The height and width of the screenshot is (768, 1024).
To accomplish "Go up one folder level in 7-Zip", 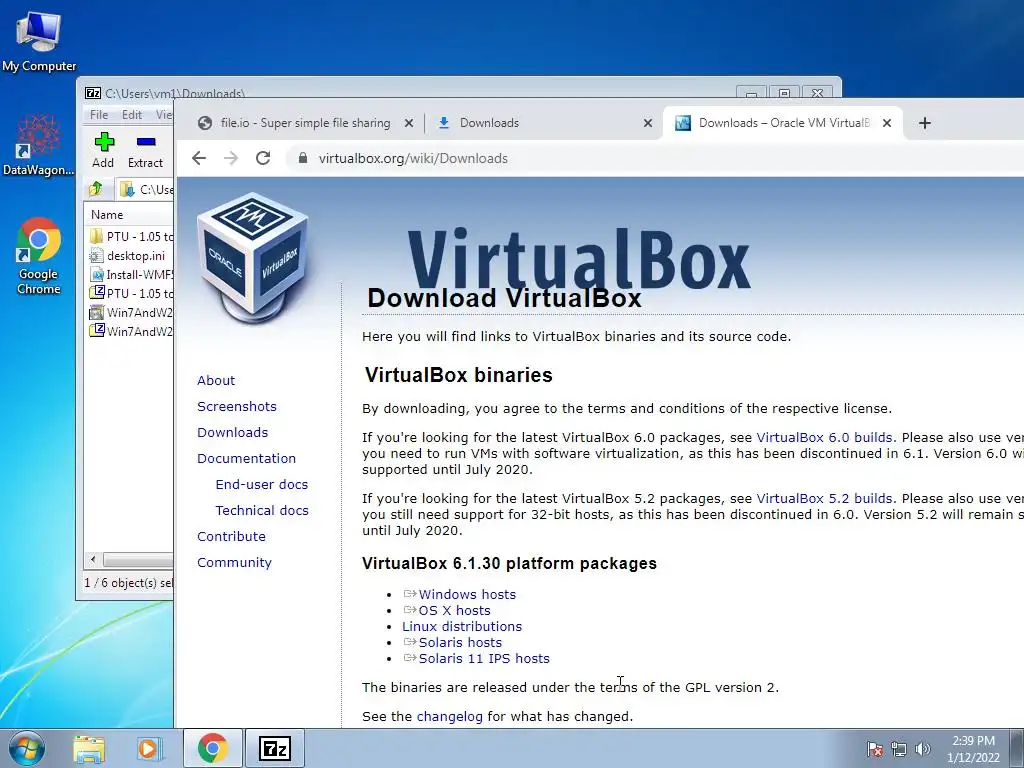I will (96, 189).
